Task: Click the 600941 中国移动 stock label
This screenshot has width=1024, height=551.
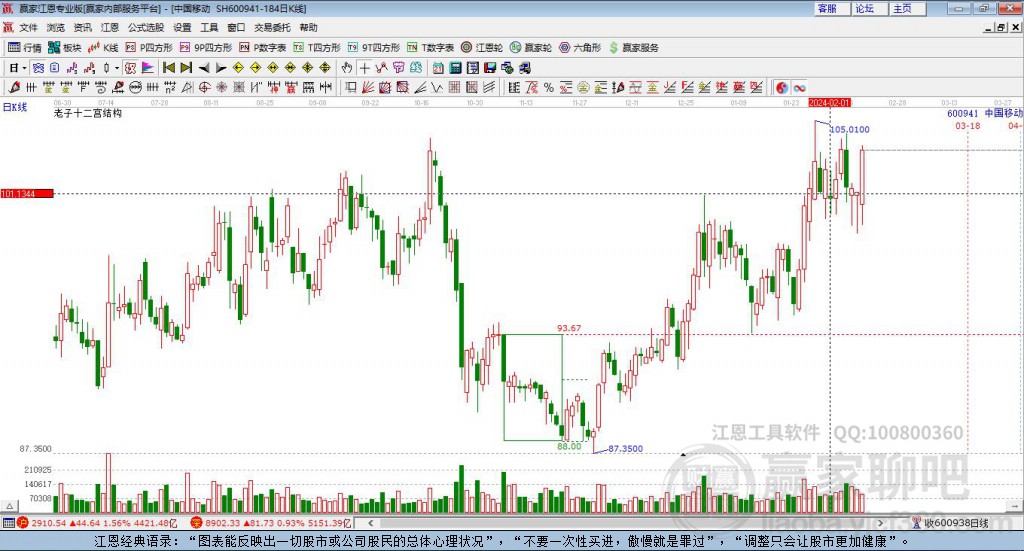Action: pos(985,113)
